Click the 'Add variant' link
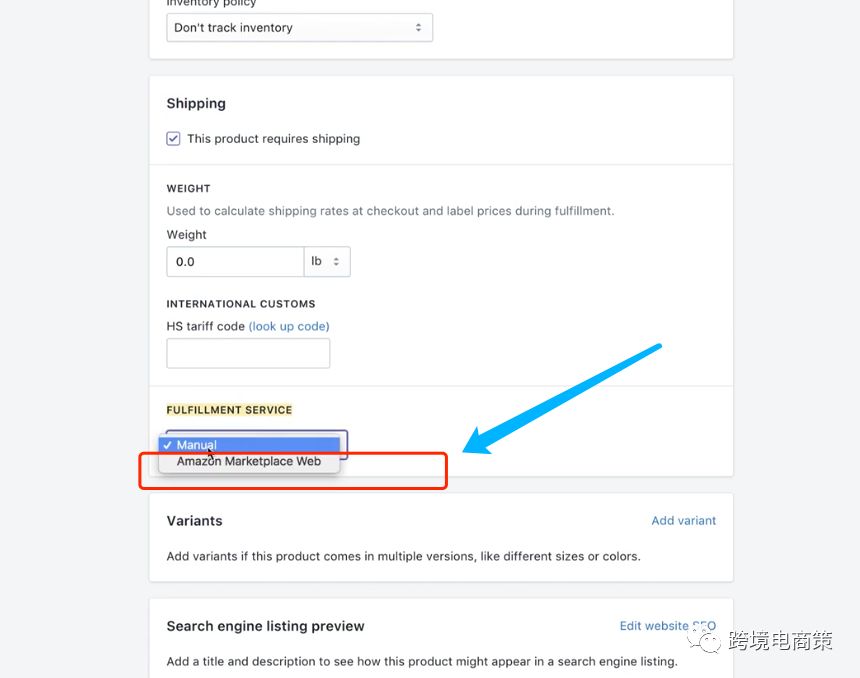Image resolution: width=860 pixels, height=678 pixels. pyautogui.click(x=684, y=520)
